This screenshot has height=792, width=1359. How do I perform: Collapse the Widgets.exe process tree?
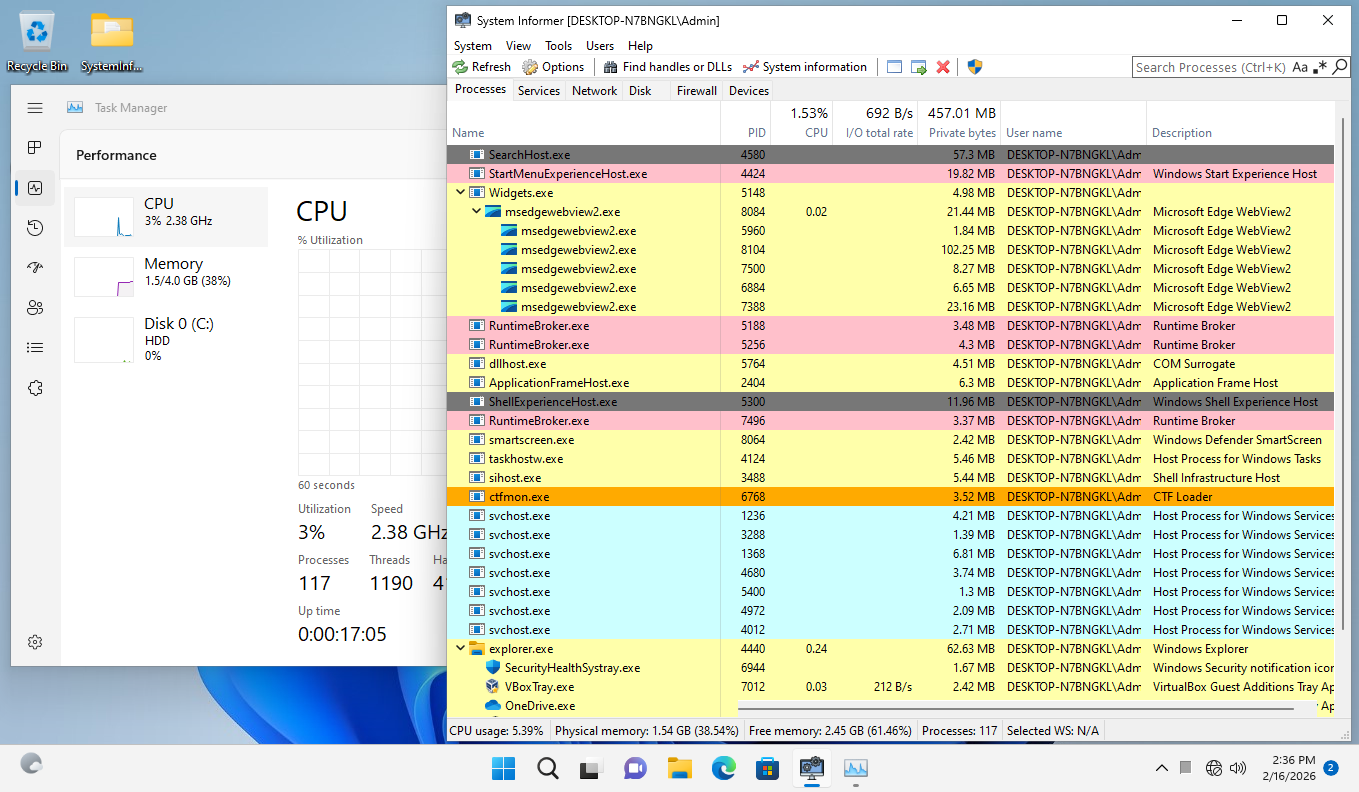460,193
